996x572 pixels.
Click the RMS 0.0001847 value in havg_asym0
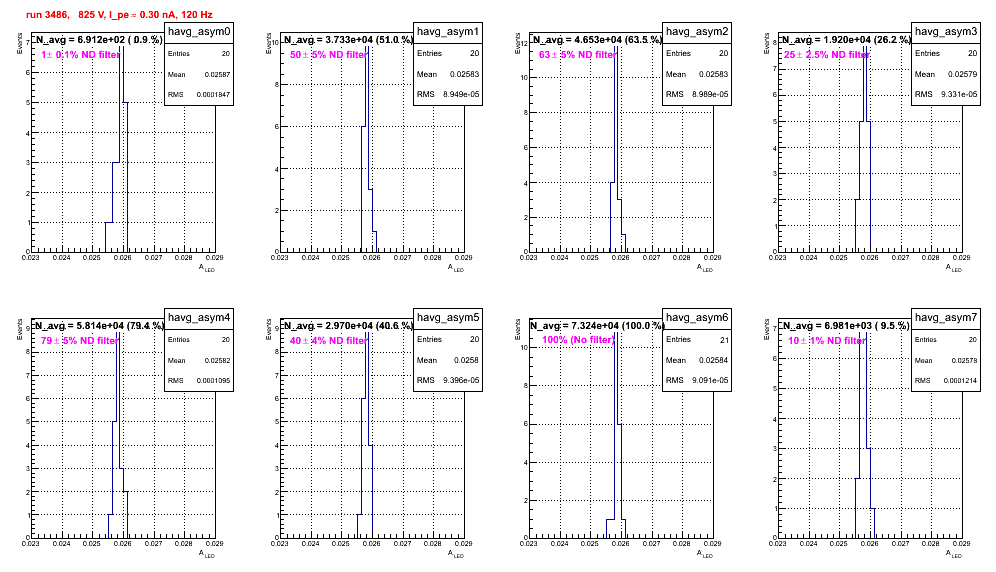pos(213,94)
